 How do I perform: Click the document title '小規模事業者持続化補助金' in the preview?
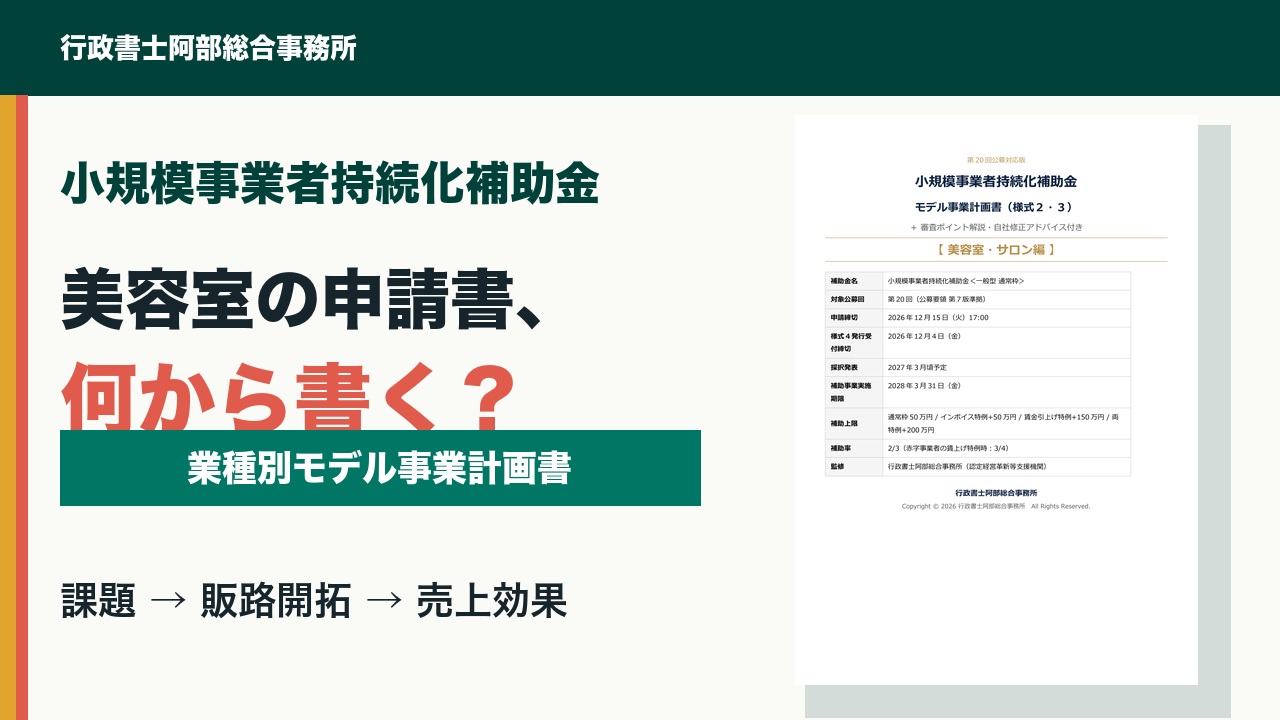pos(996,182)
